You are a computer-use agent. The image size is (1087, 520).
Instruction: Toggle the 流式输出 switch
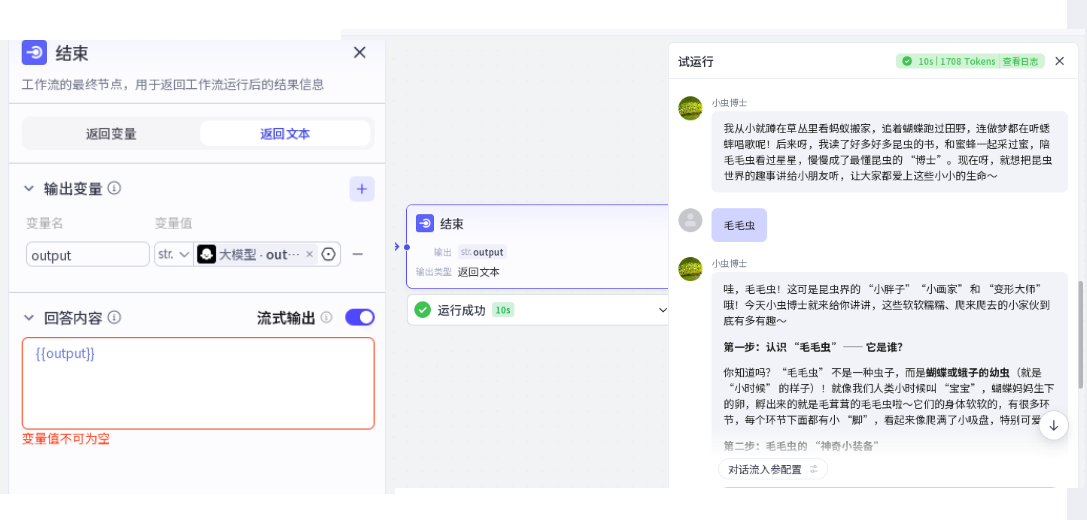360,317
